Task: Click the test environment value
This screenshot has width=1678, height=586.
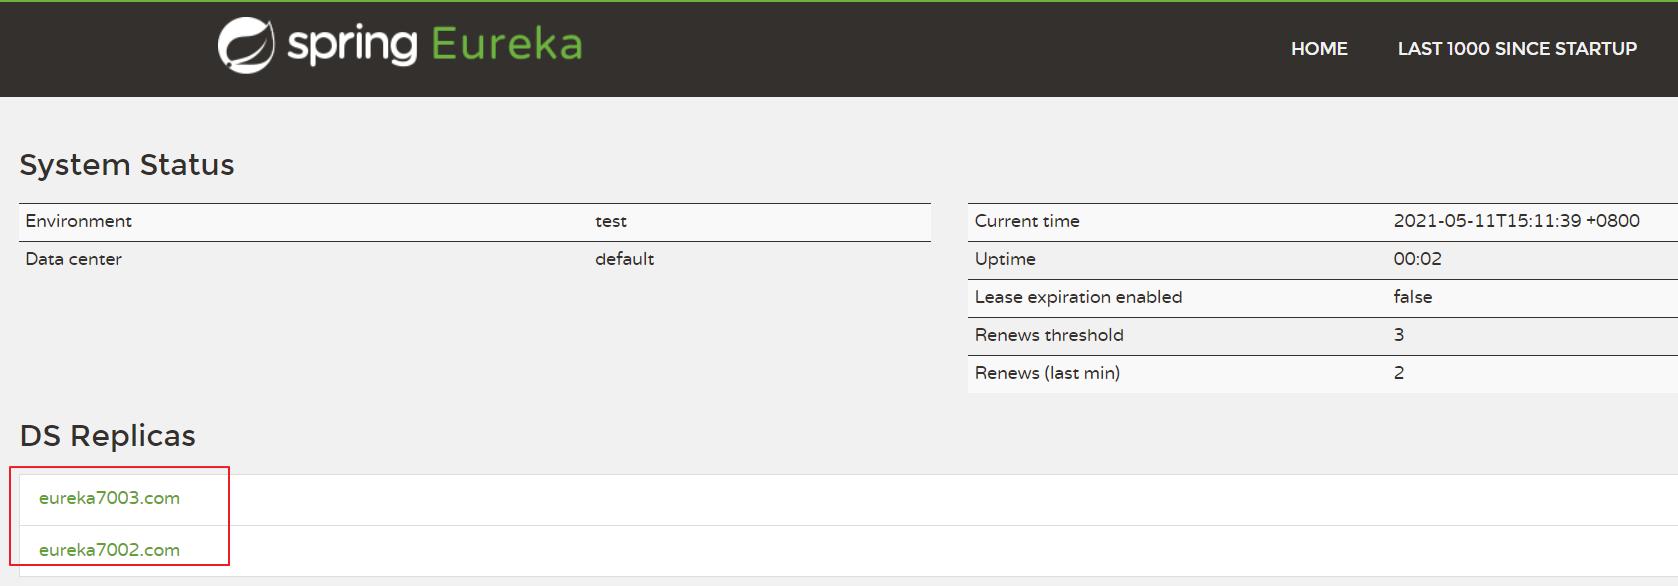Action: (611, 221)
